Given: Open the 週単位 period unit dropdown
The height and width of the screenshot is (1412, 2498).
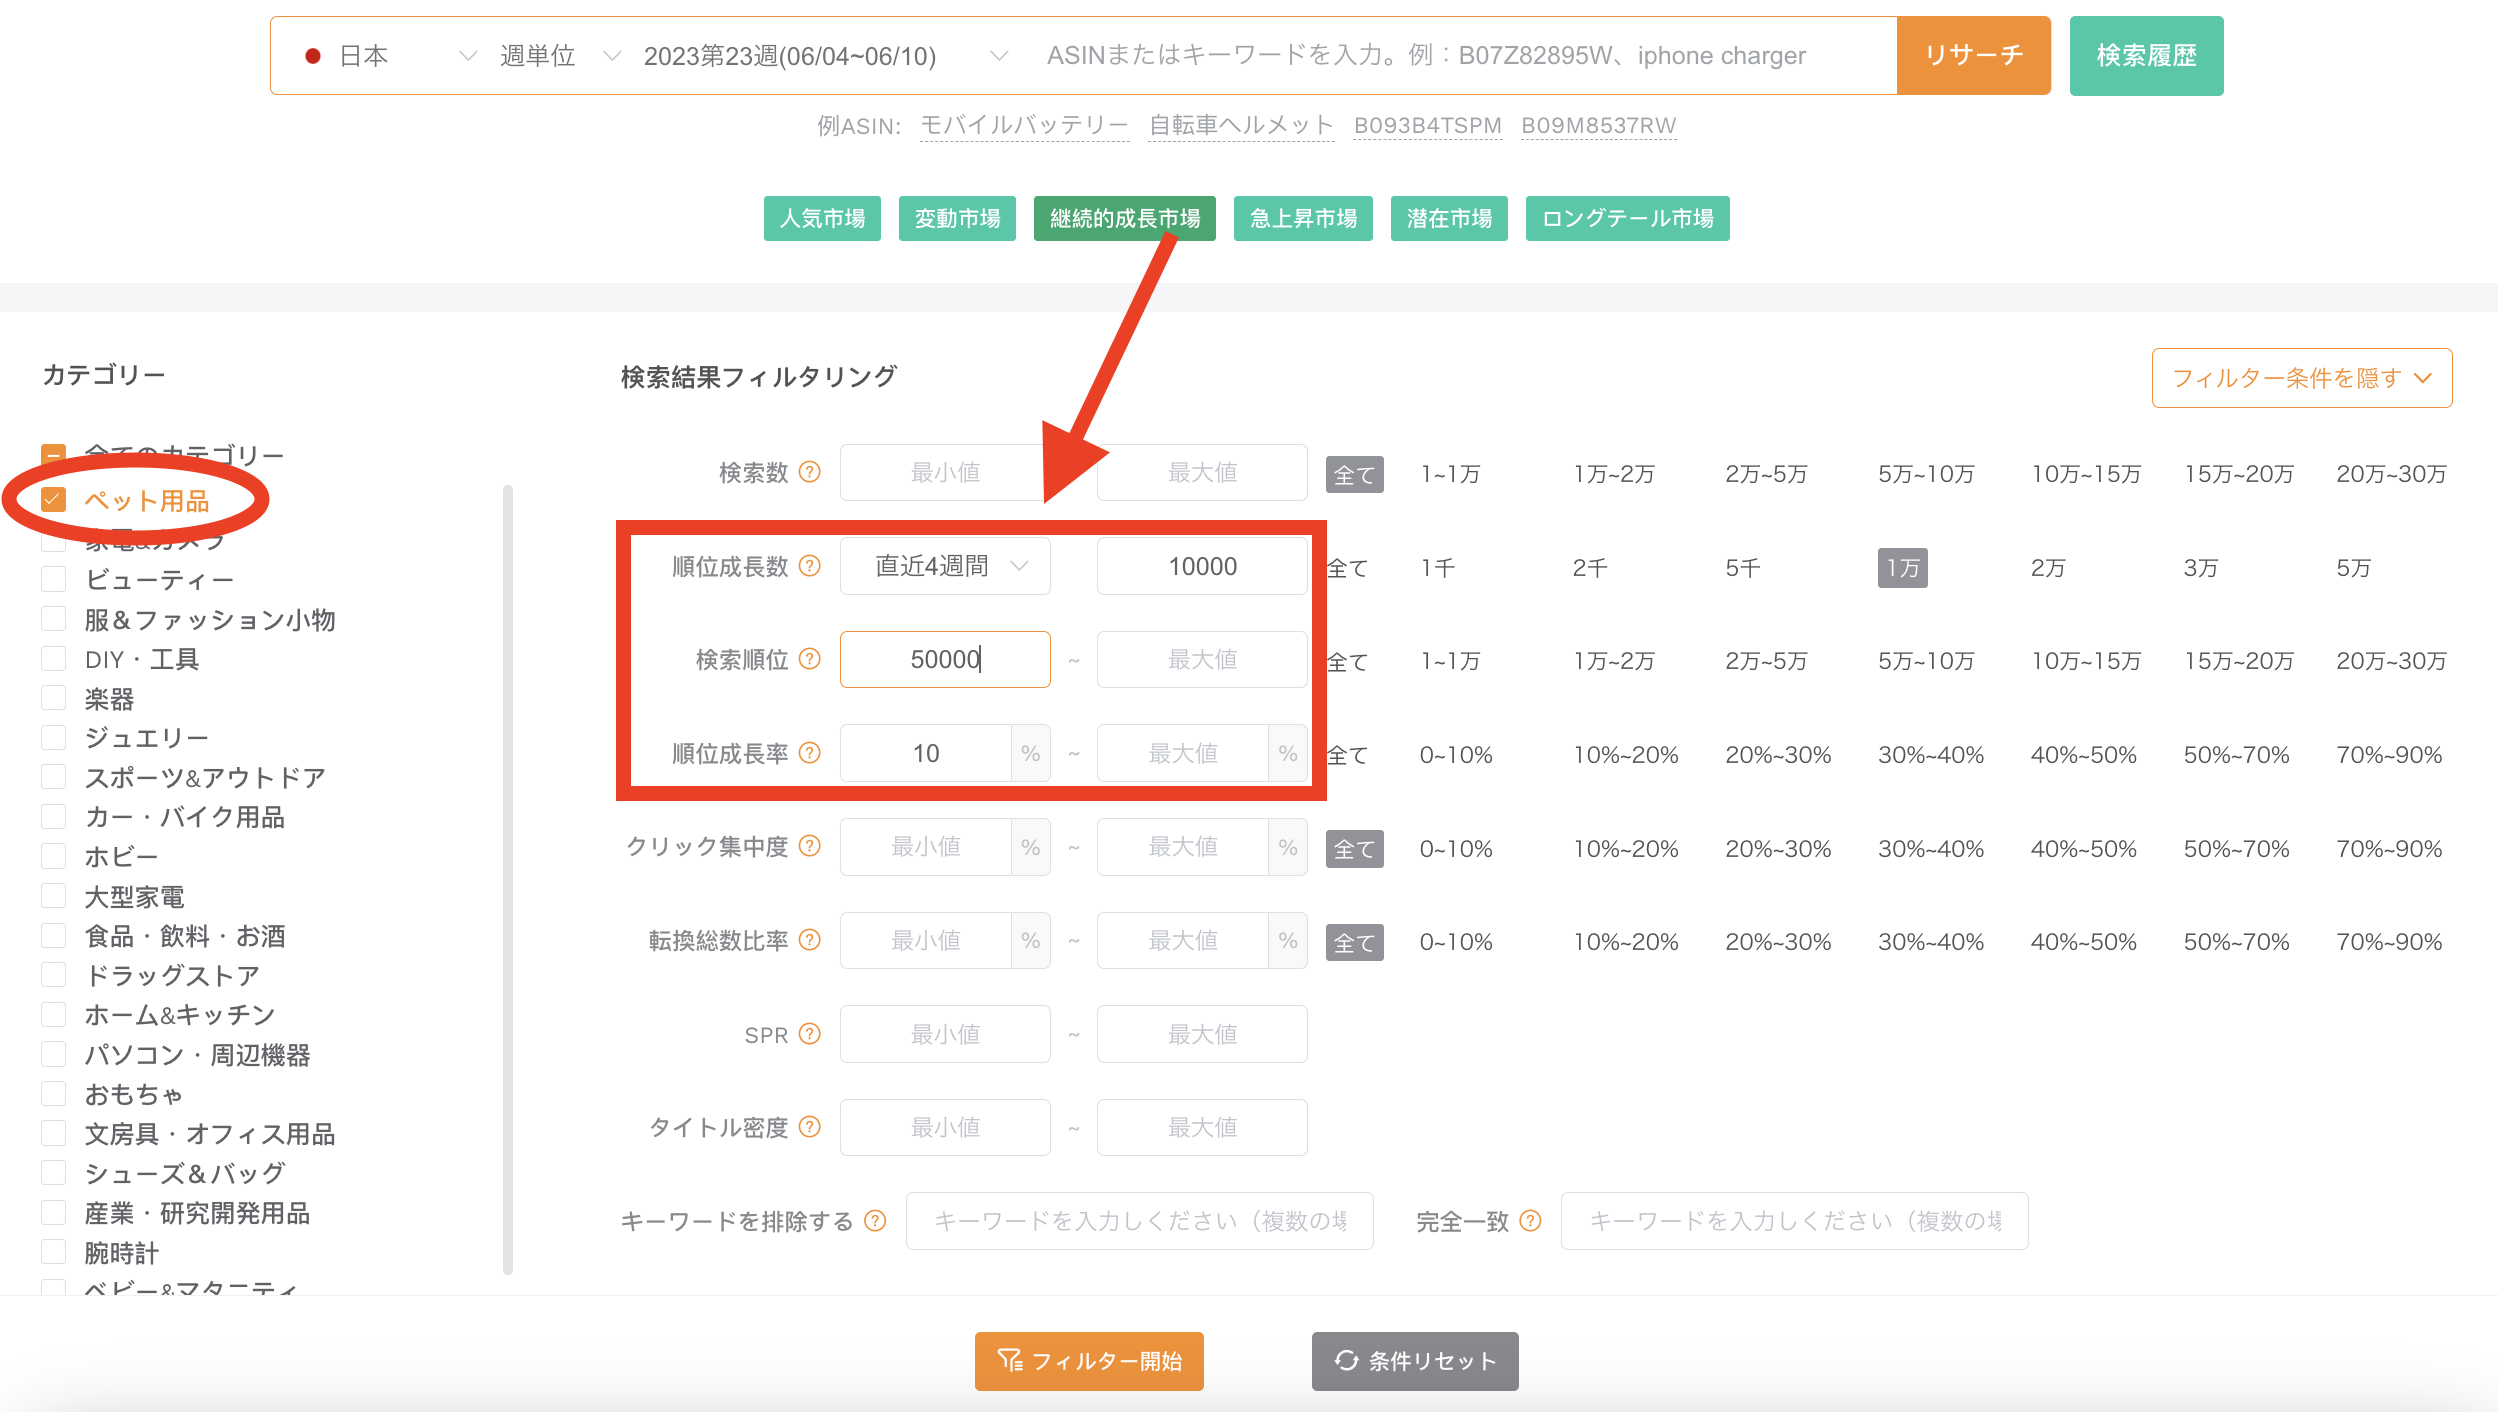Looking at the screenshot, I should [x=560, y=56].
